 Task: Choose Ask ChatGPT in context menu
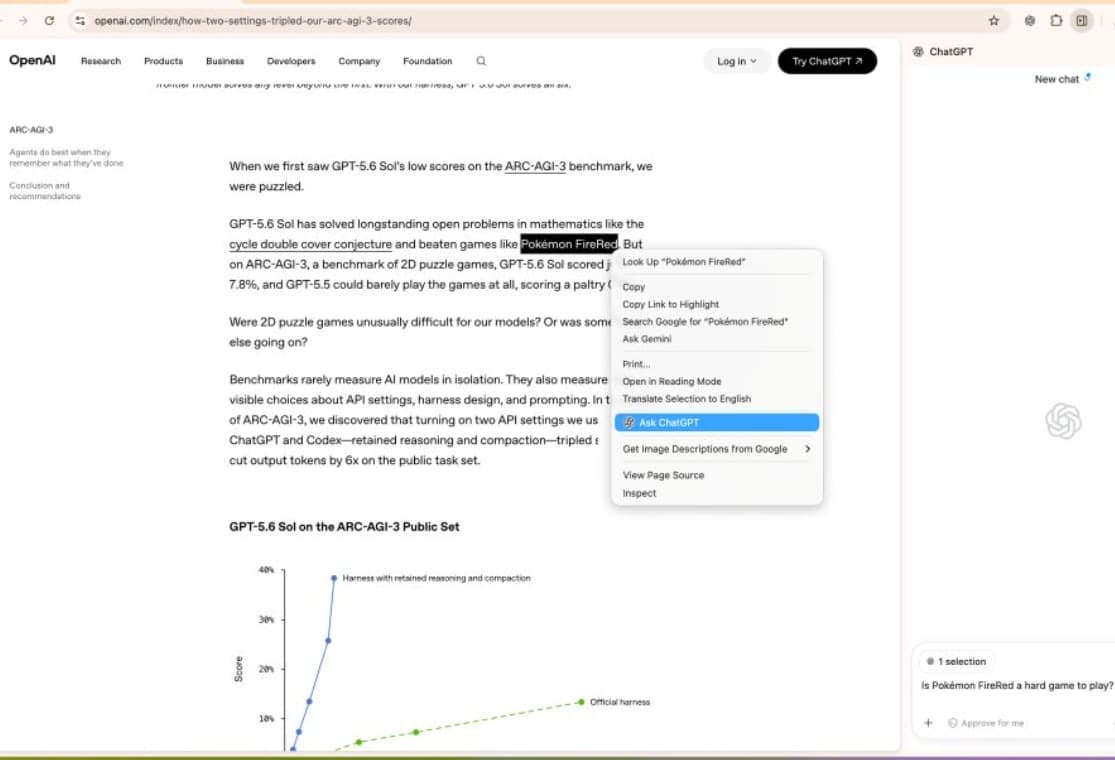tap(717, 422)
